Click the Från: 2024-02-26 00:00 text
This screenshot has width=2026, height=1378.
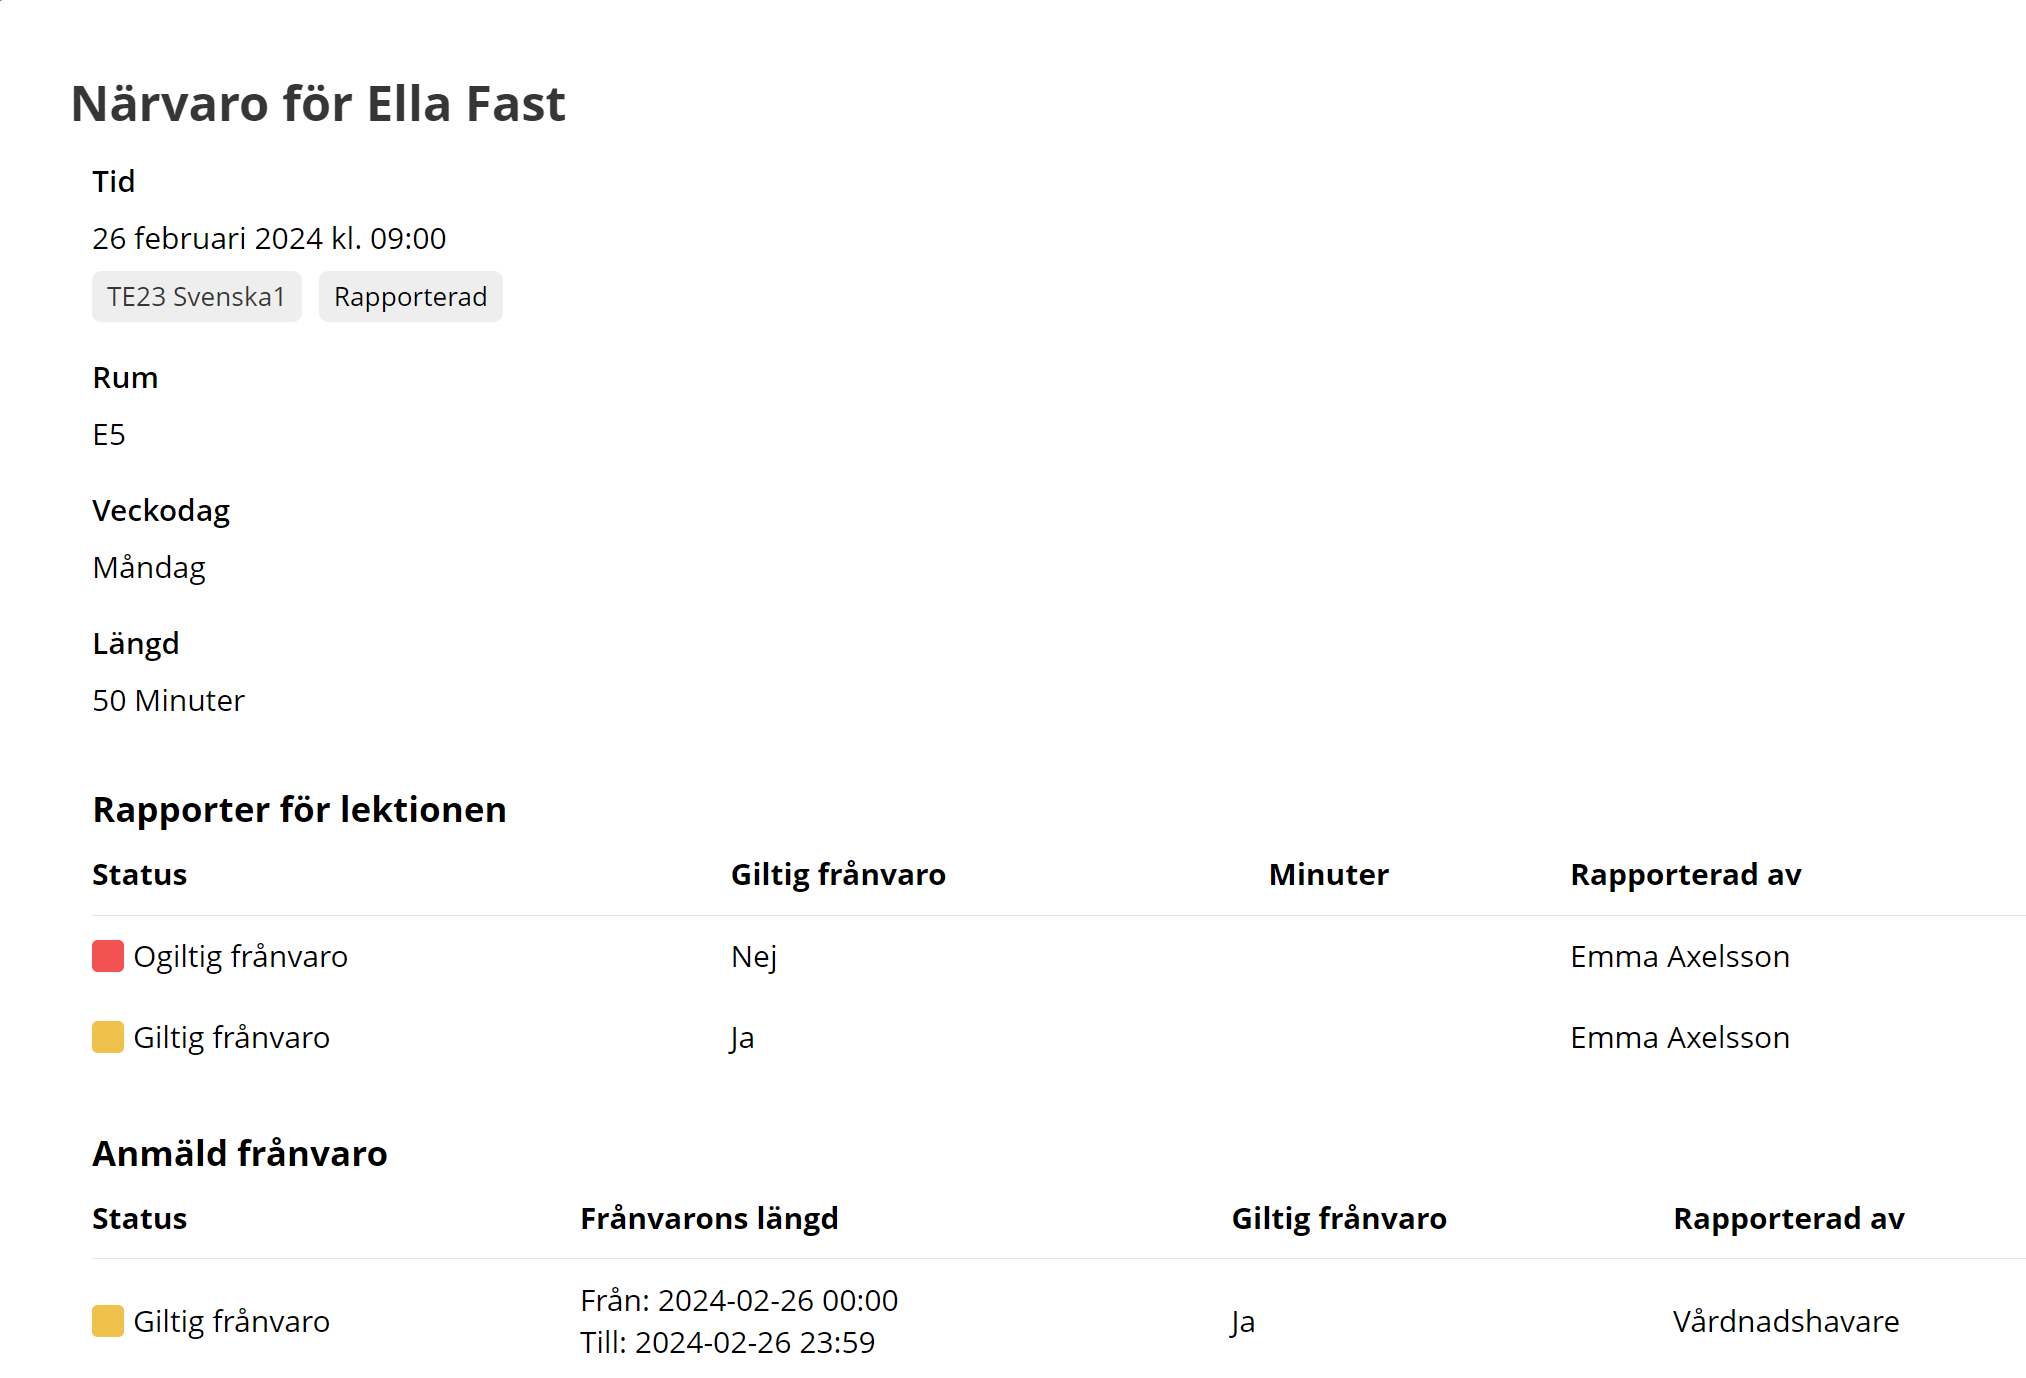click(739, 1300)
